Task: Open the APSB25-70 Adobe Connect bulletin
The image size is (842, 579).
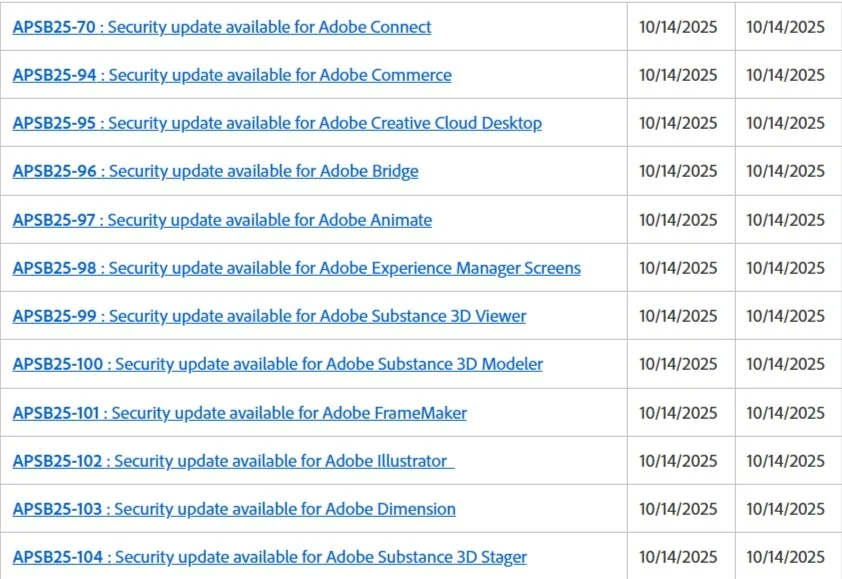Action: pos(220,27)
